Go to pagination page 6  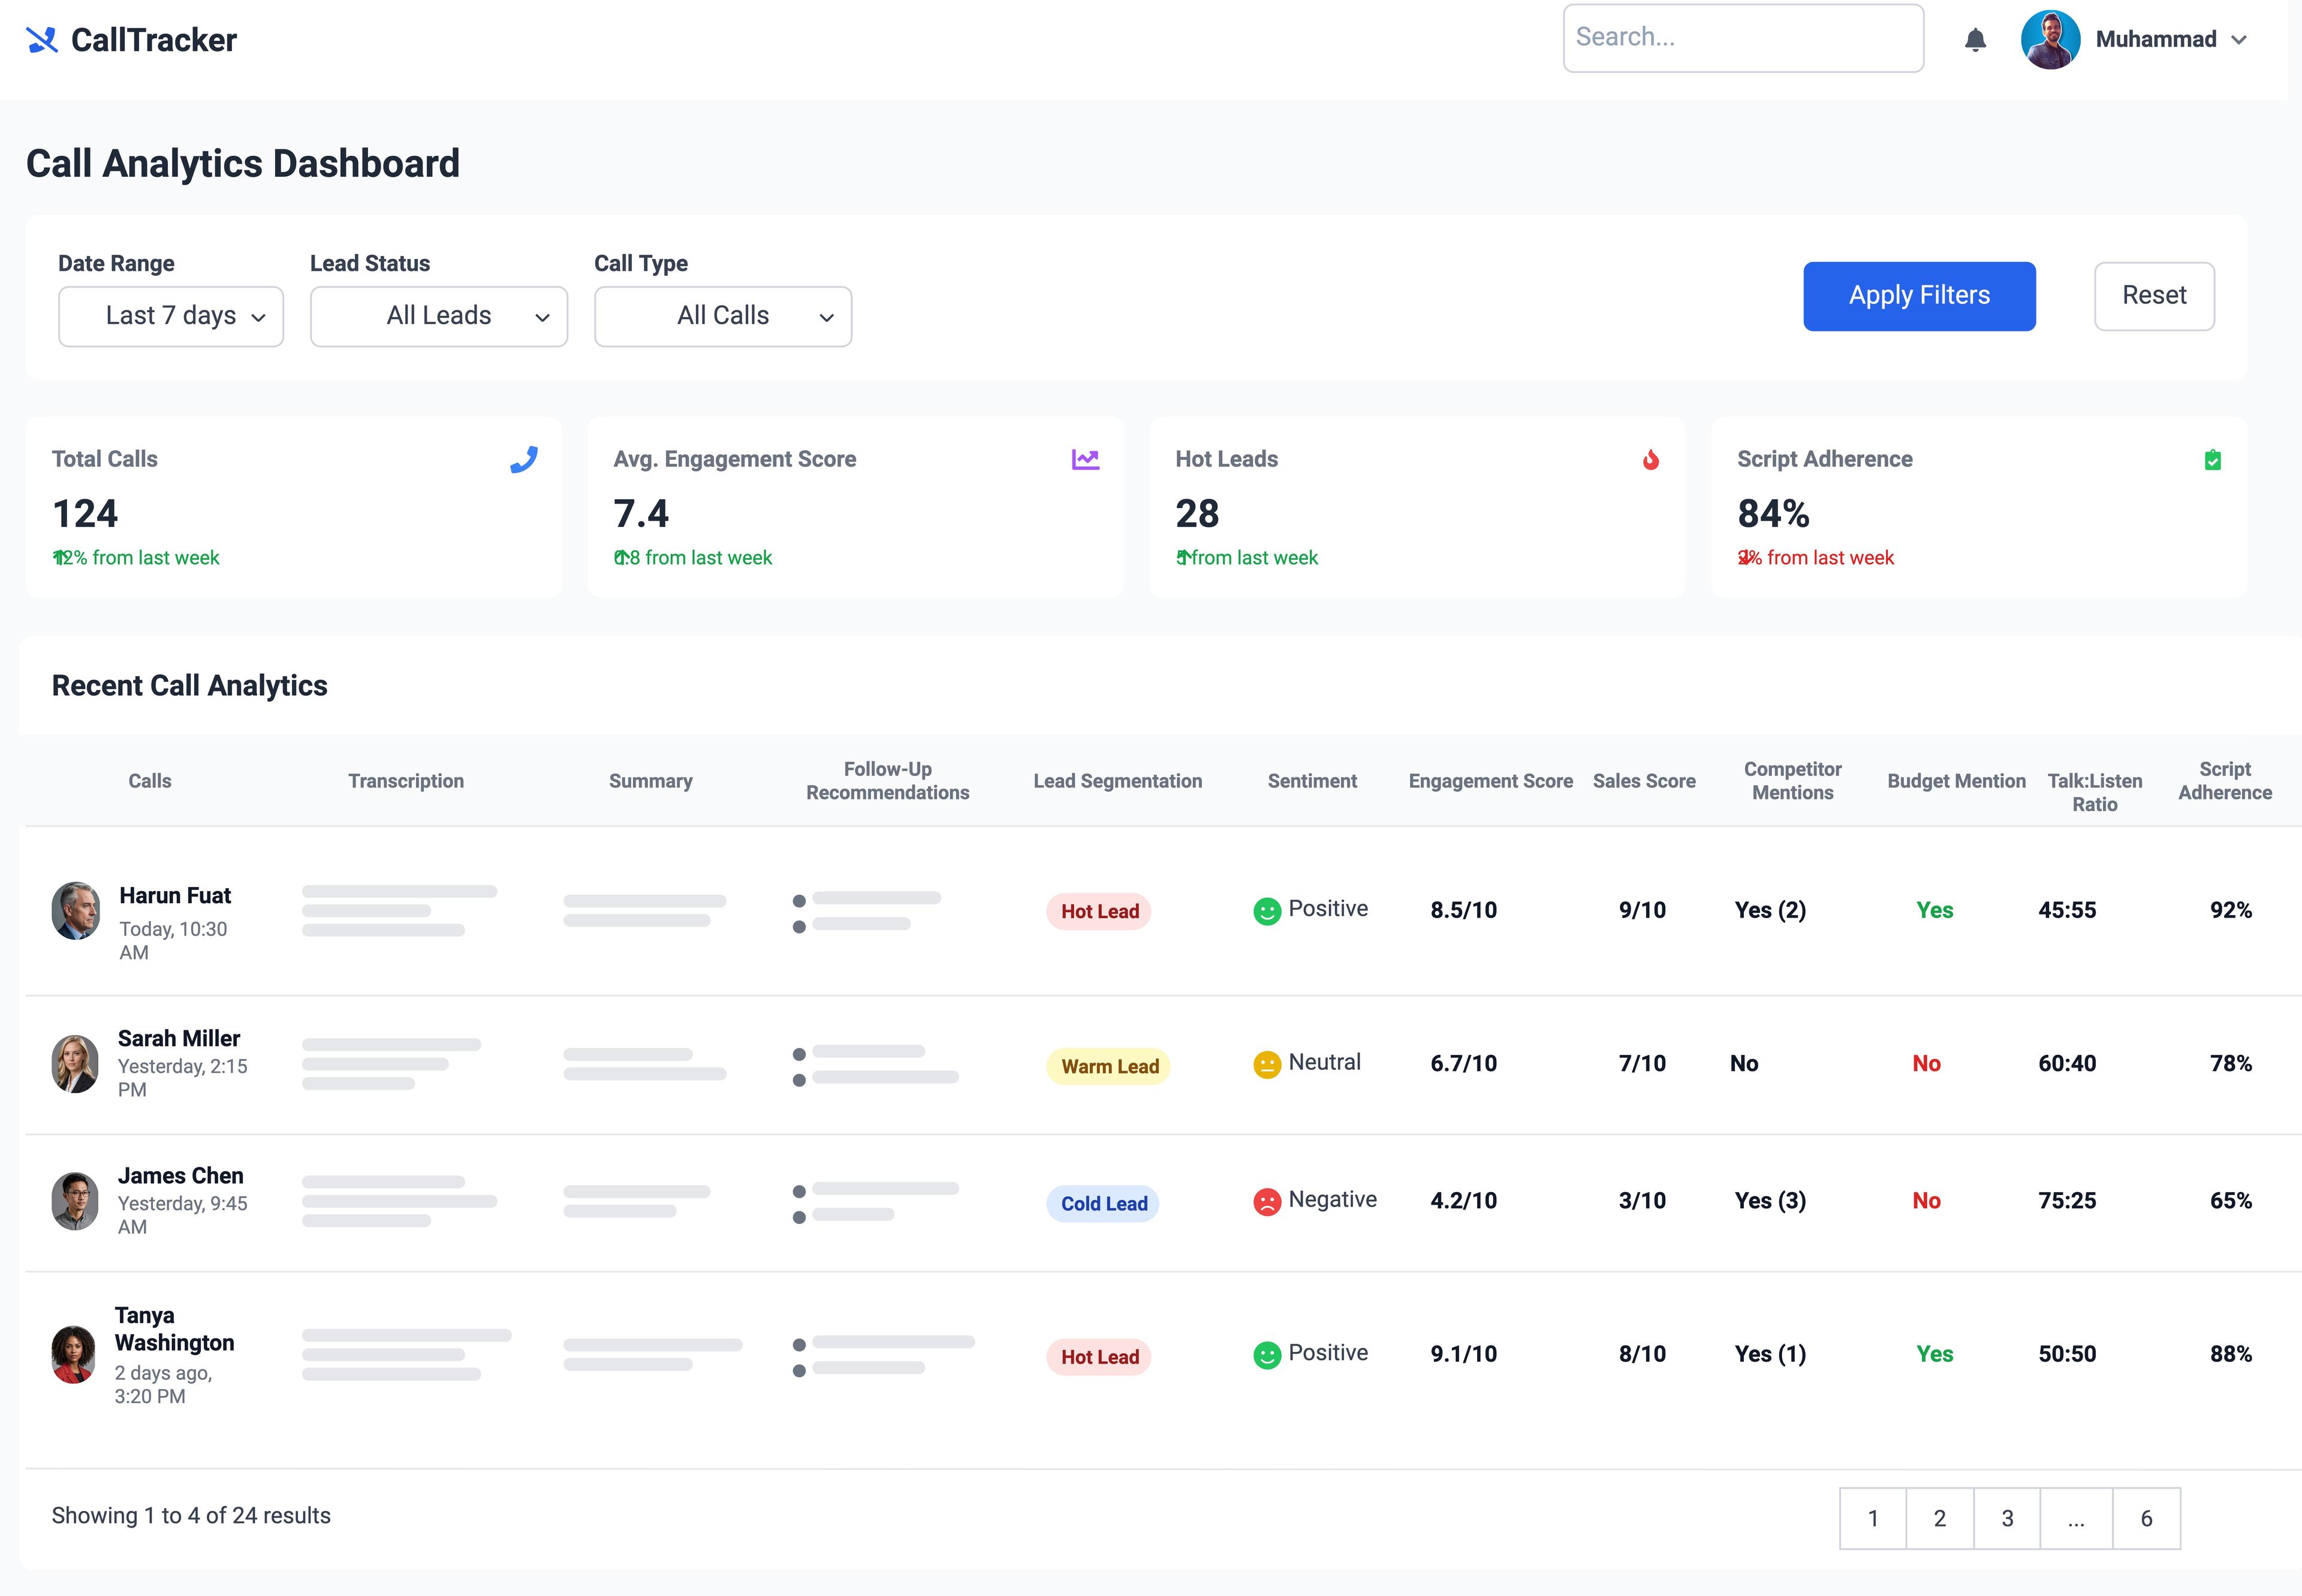click(x=2146, y=1518)
